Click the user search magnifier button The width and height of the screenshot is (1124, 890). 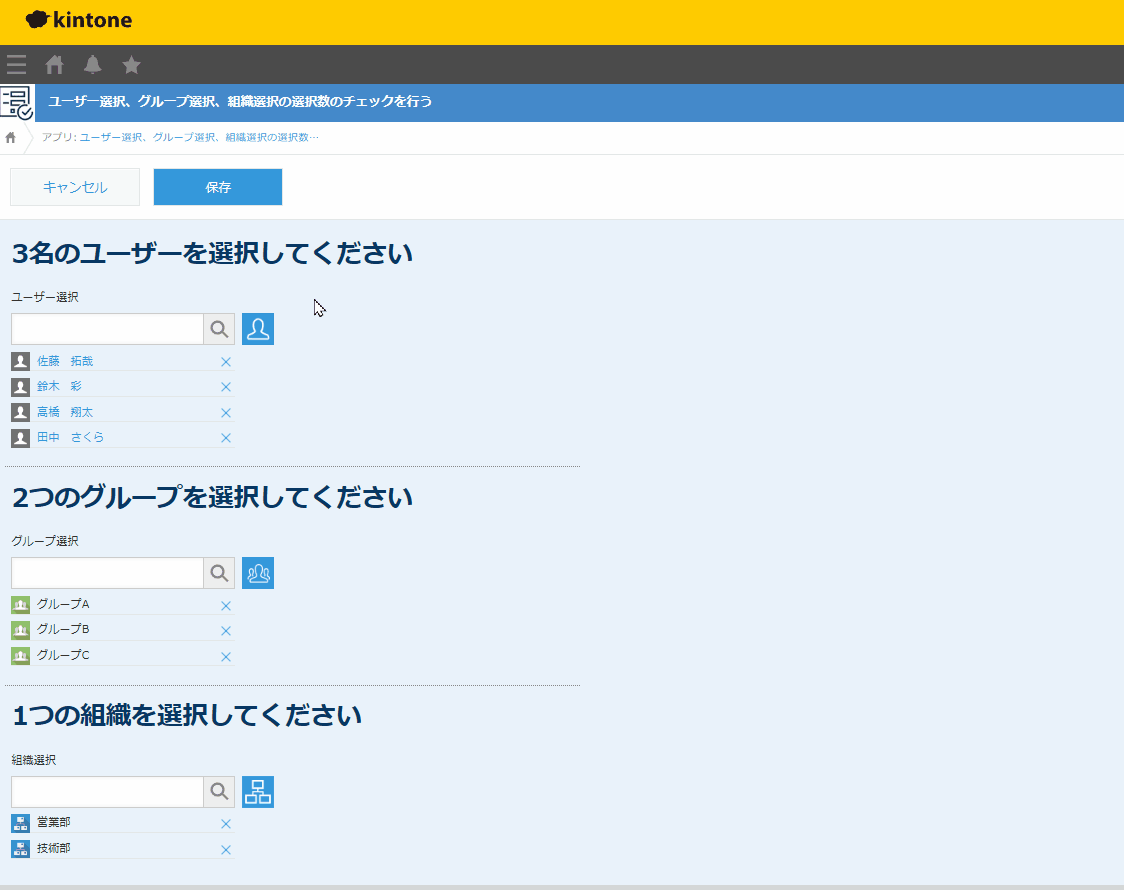[219, 329]
